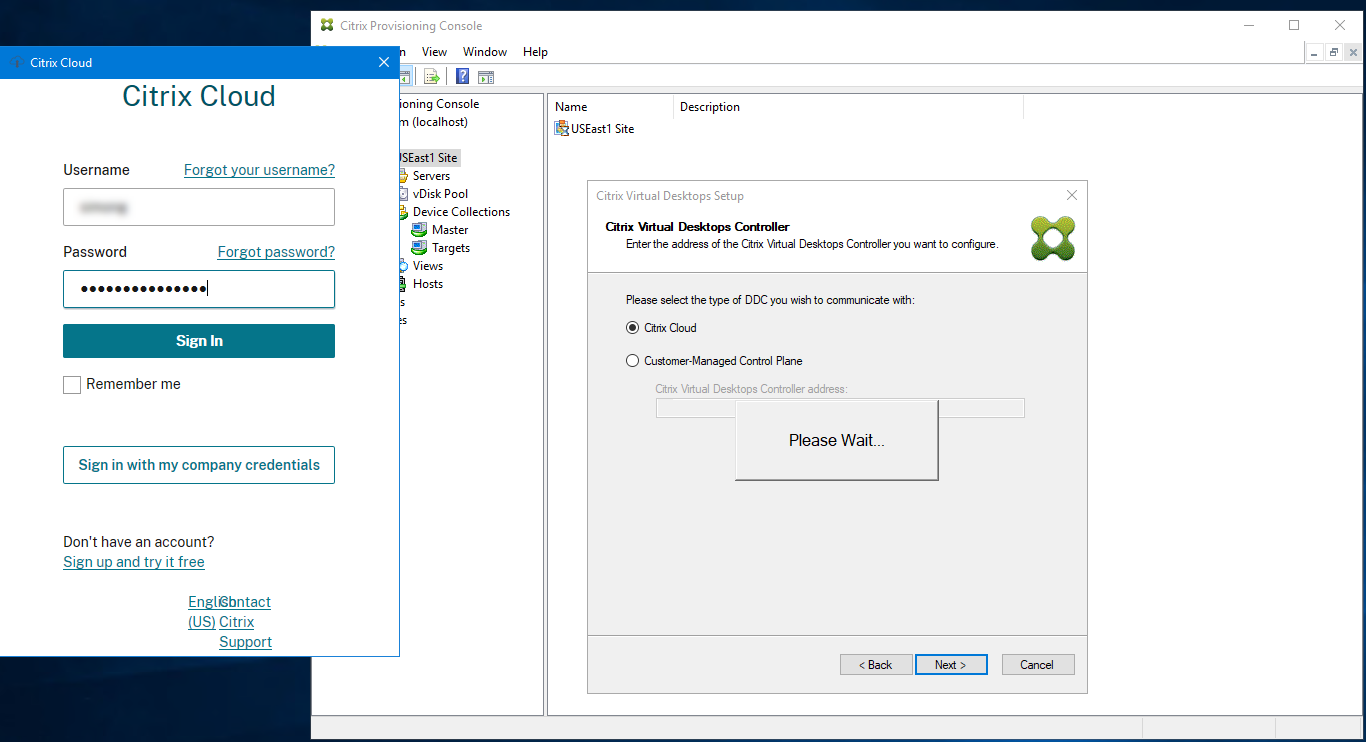This screenshot has width=1366, height=742.
Task: Open help using the question mark toolbar icon
Action: point(461,76)
